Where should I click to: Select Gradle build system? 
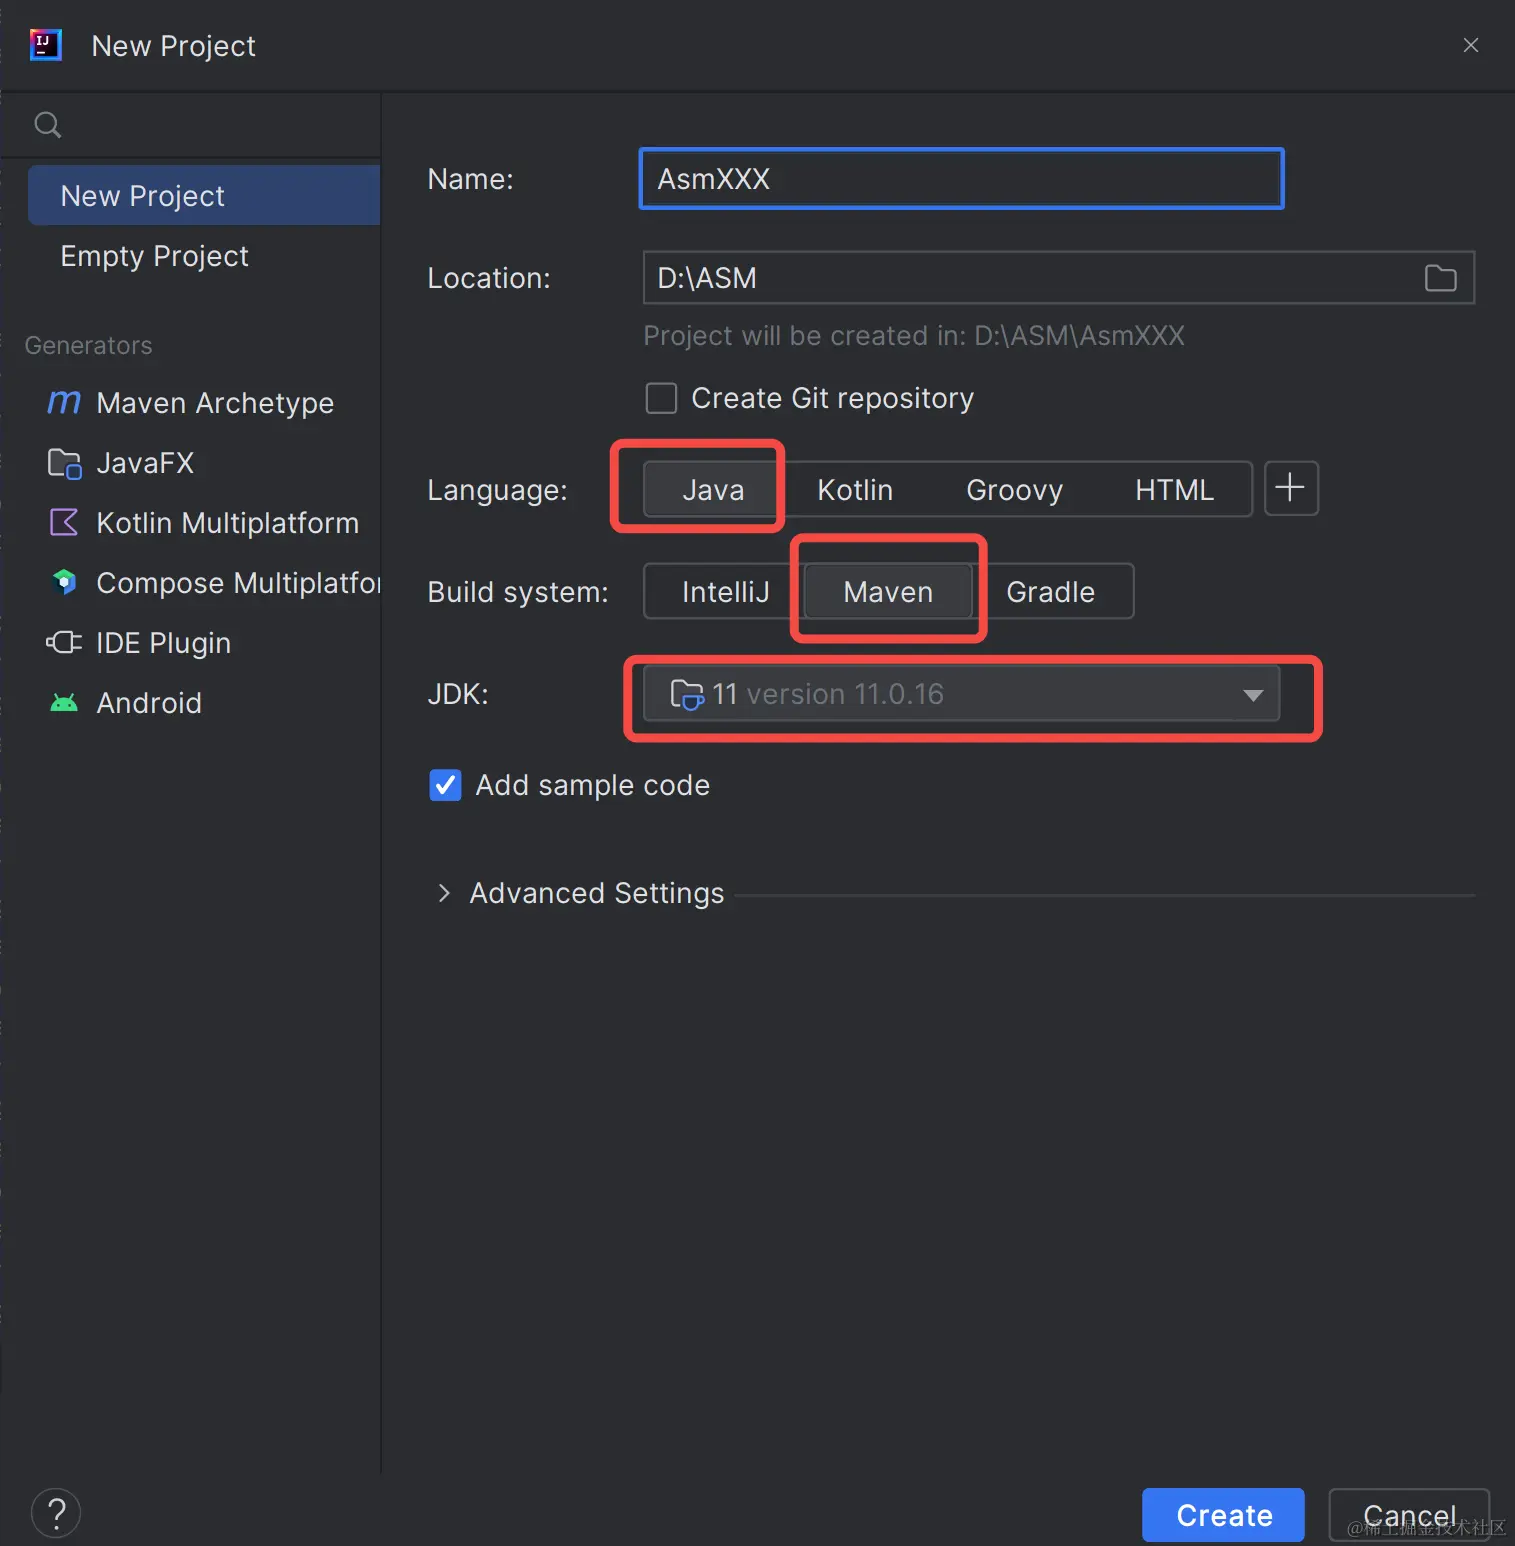pyautogui.click(x=1050, y=592)
